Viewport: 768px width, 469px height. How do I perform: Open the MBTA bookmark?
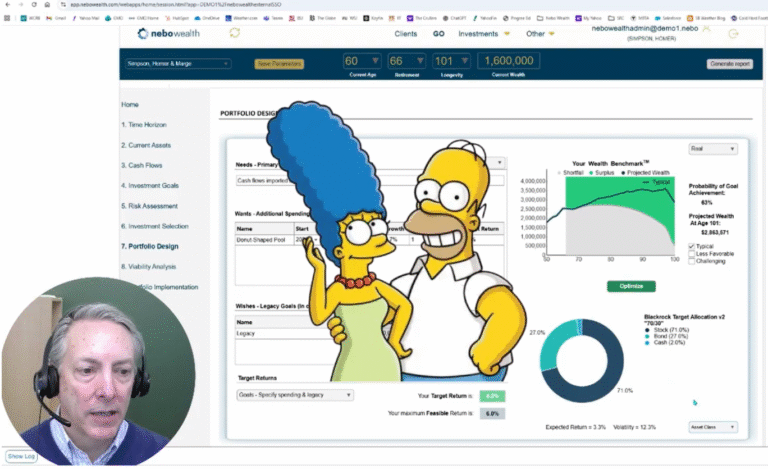(639, 18)
